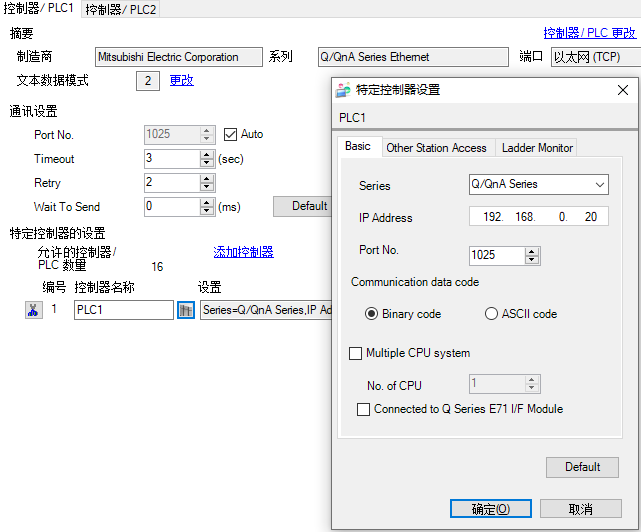Select ASCII code radio button
Viewport: 641px width, 532px height.
491,314
